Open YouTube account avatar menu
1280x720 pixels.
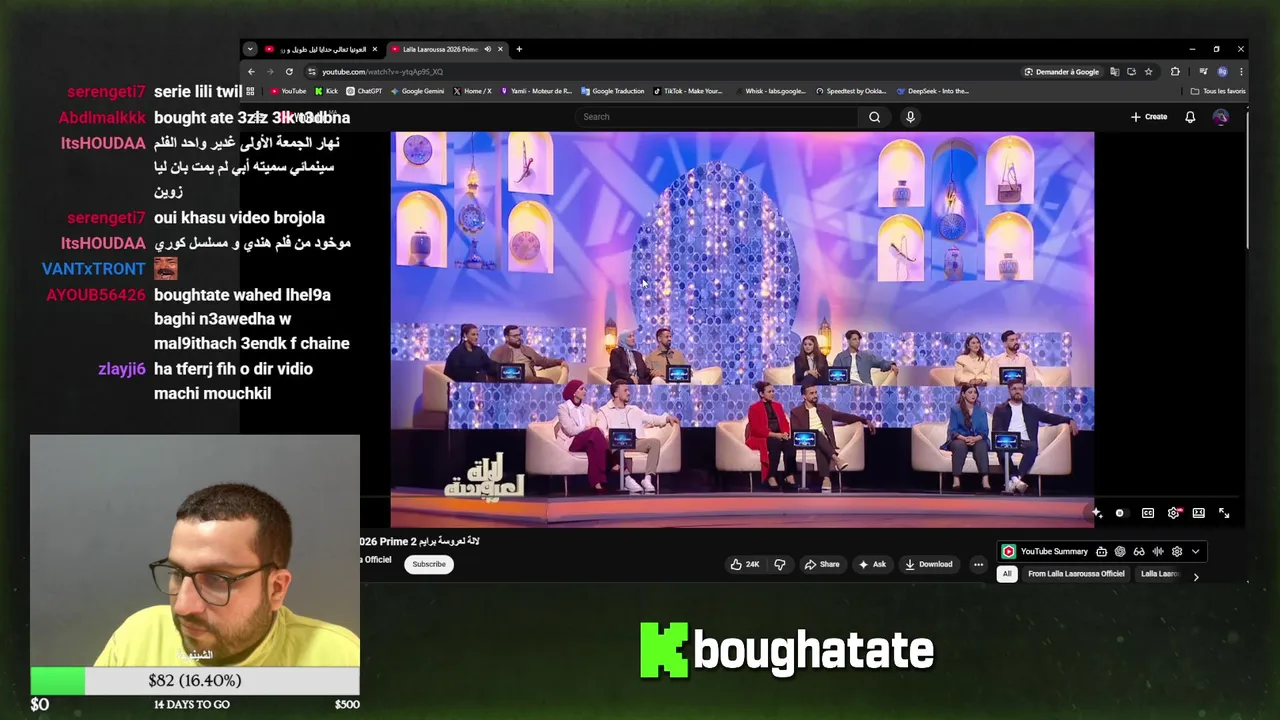click(x=1220, y=117)
